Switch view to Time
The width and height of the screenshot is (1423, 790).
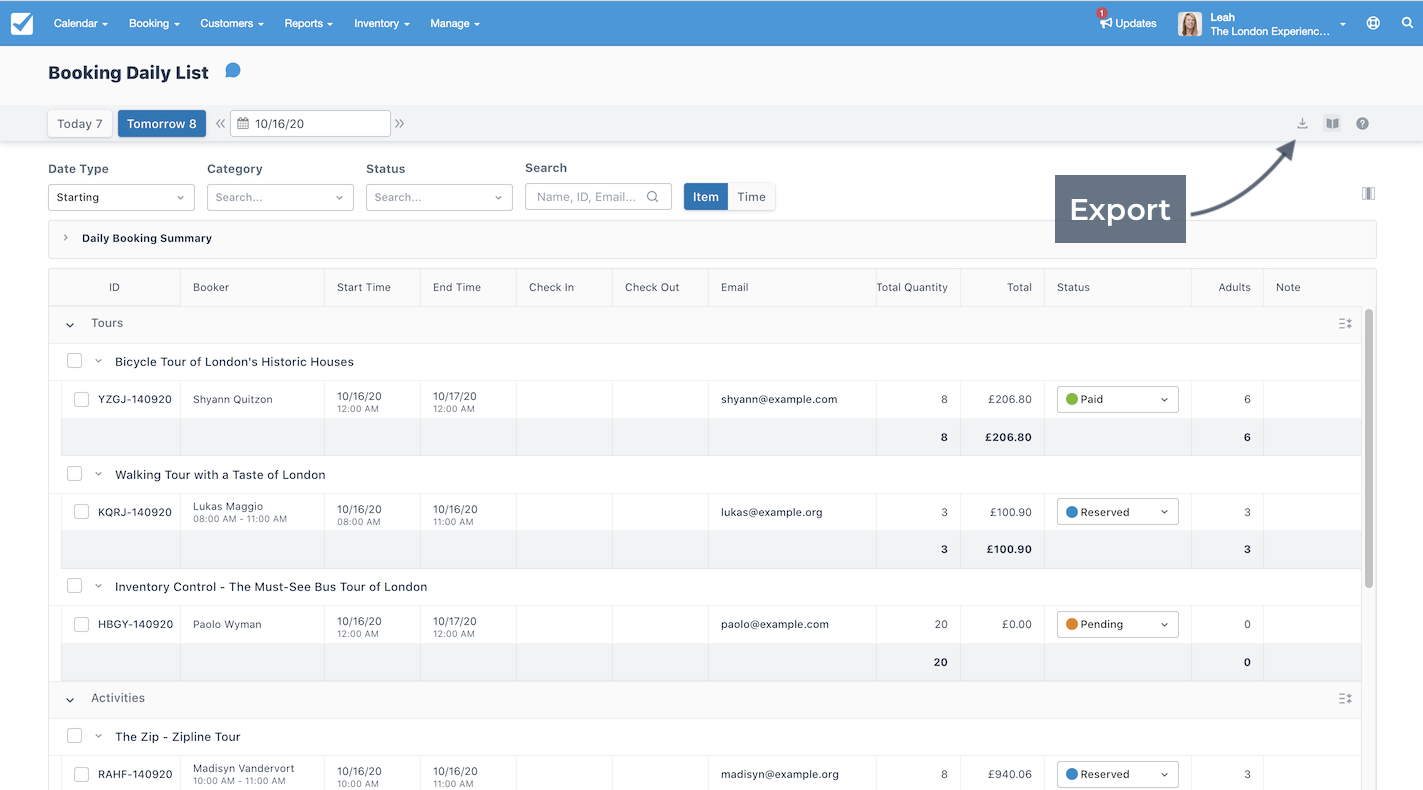(752, 197)
